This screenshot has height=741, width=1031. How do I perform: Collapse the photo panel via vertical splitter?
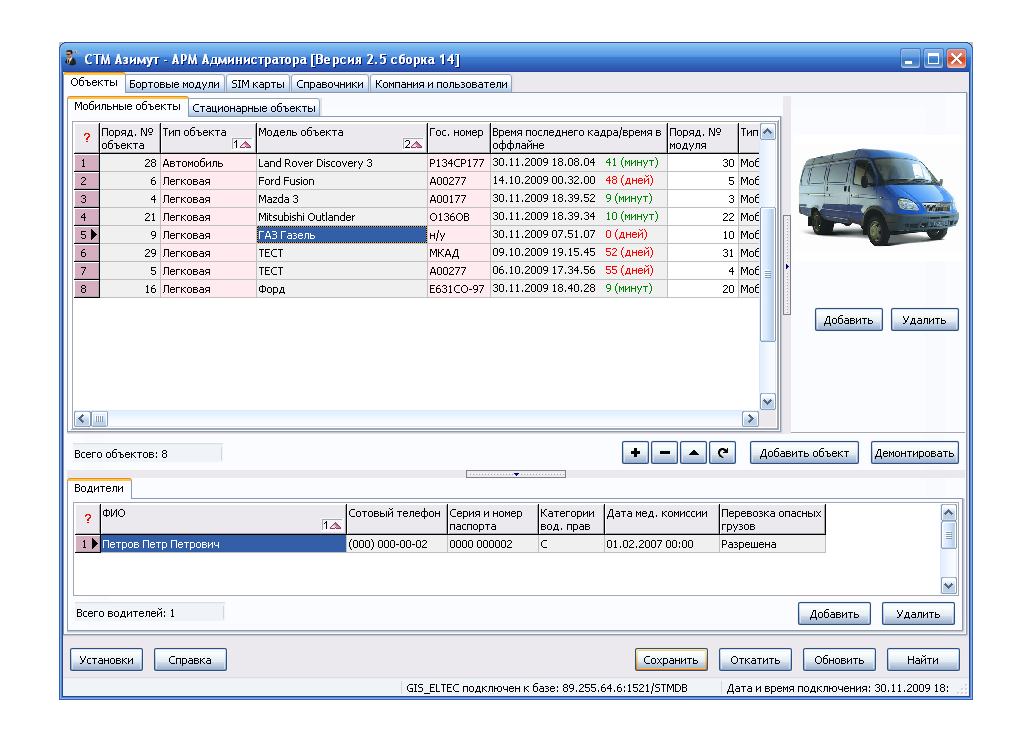(787, 266)
